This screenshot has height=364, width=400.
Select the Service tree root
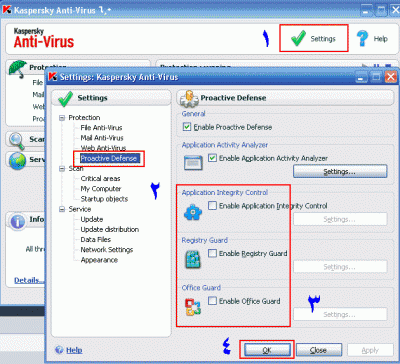tap(80, 209)
